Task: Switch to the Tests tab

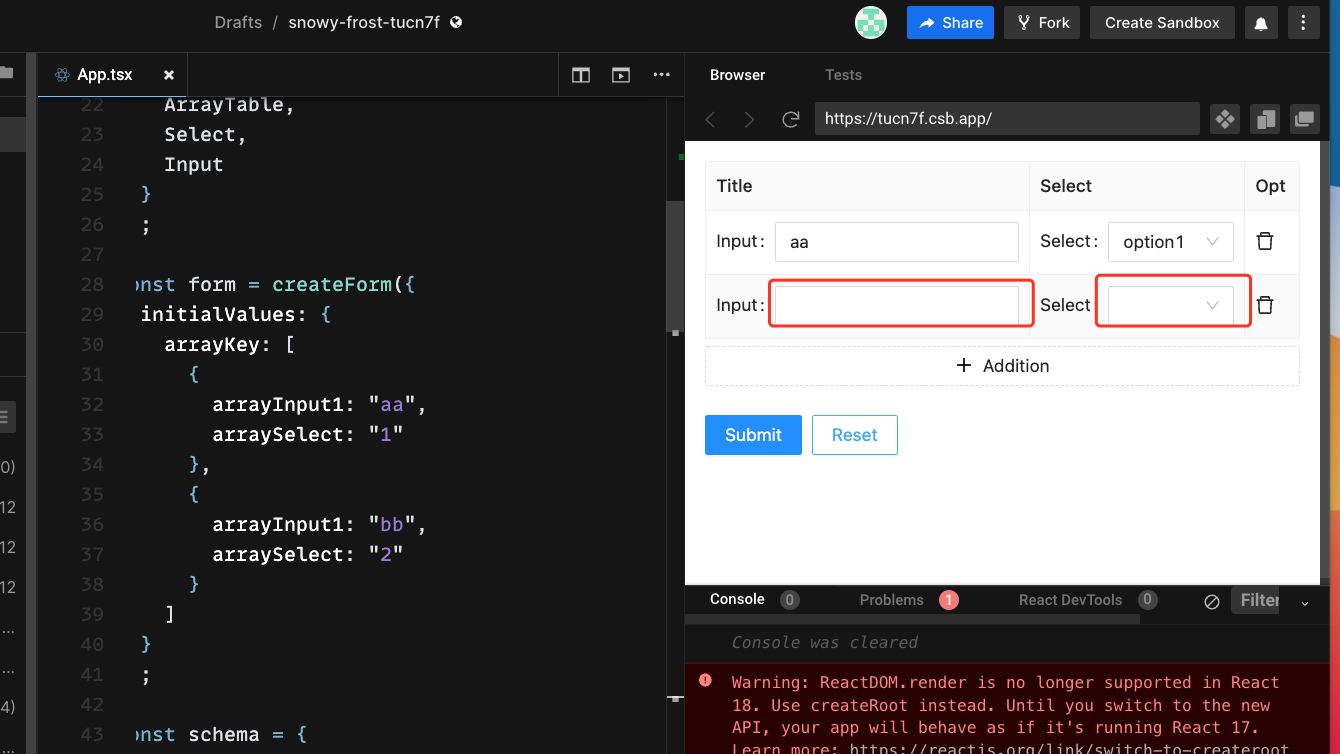Action: (x=843, y=74)
